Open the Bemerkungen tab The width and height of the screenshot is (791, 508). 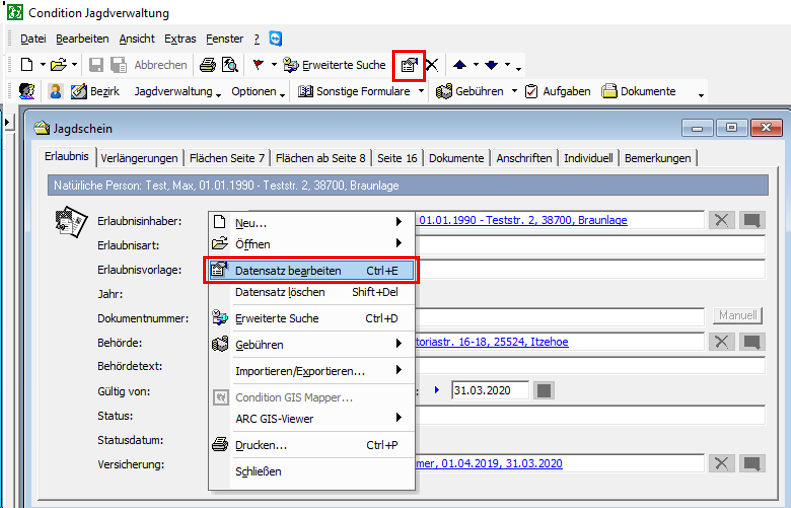[x=658, y=158]
